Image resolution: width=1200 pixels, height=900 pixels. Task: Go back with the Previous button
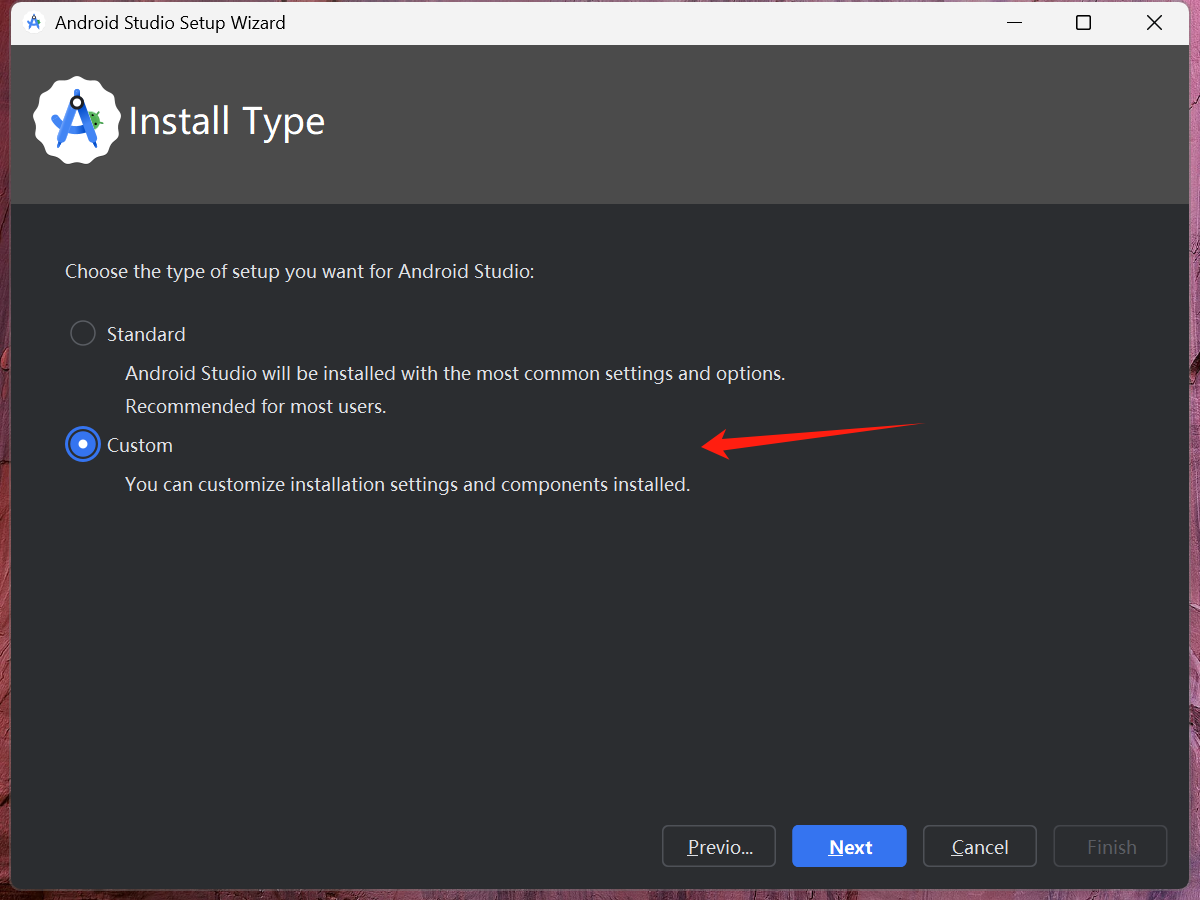[x=719, y=846]
